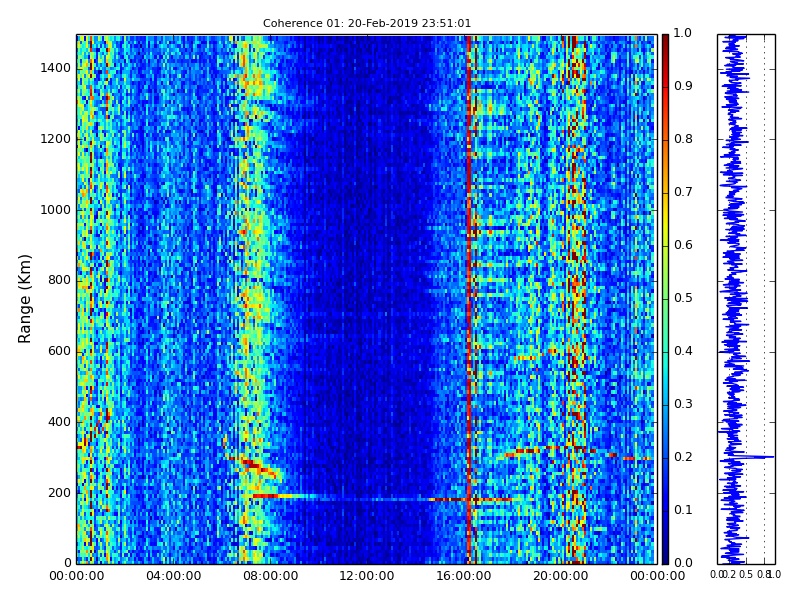
Task: Click the colorbar label 0.8
Action: 683,139
